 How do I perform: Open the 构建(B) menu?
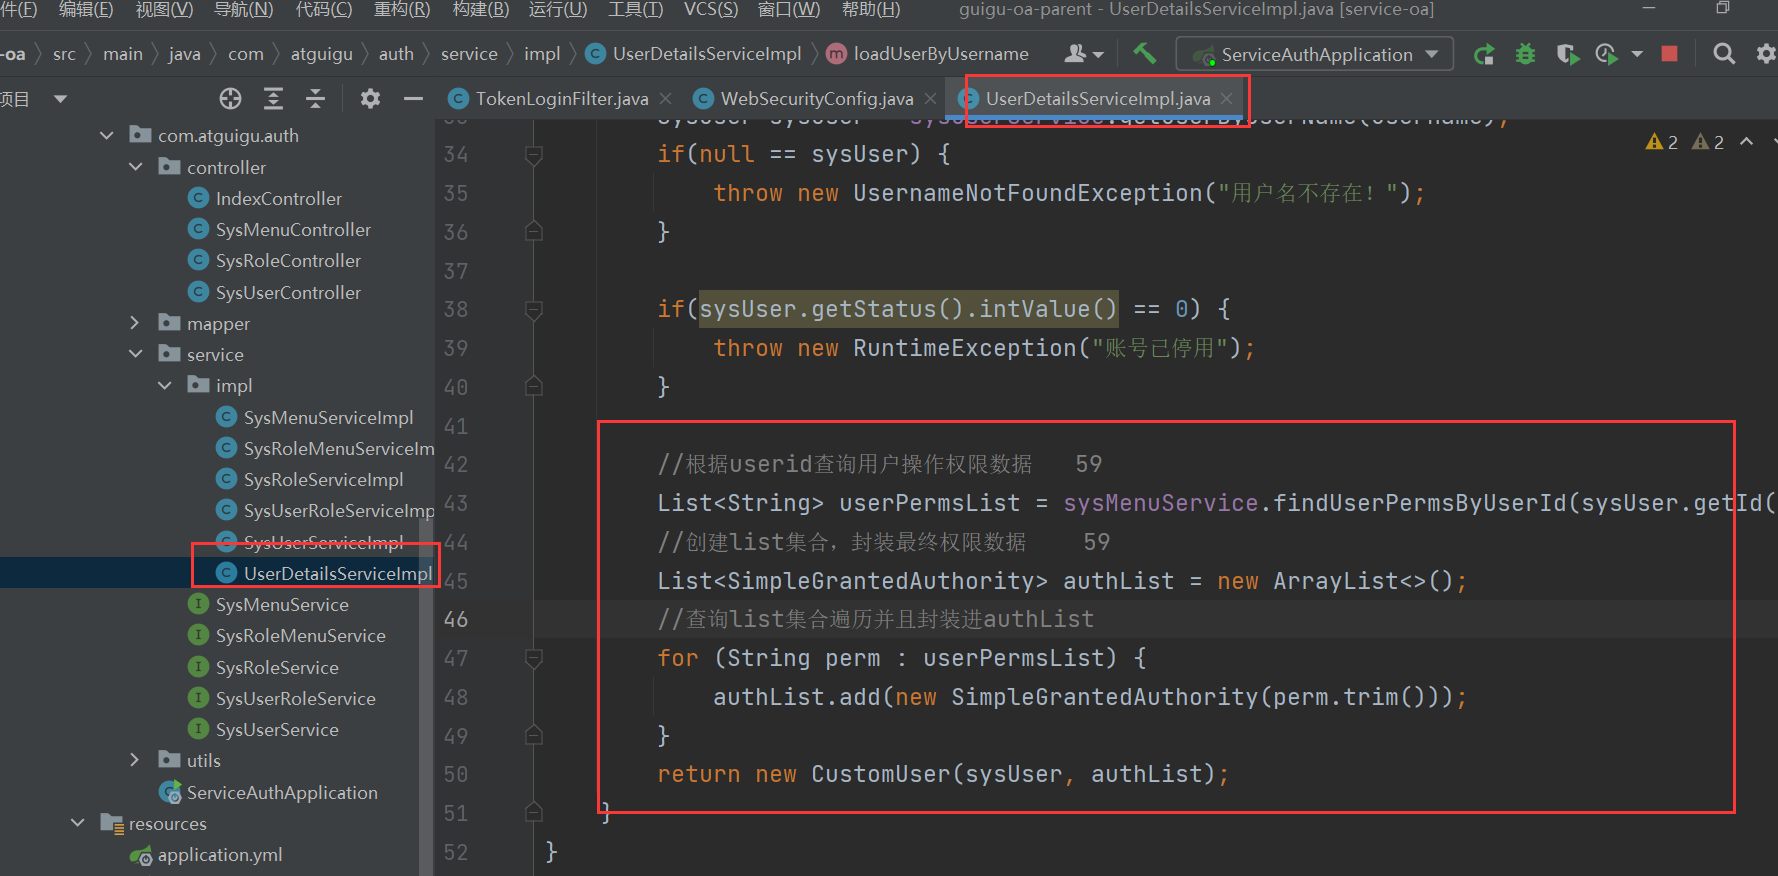[x=481, y=9]
